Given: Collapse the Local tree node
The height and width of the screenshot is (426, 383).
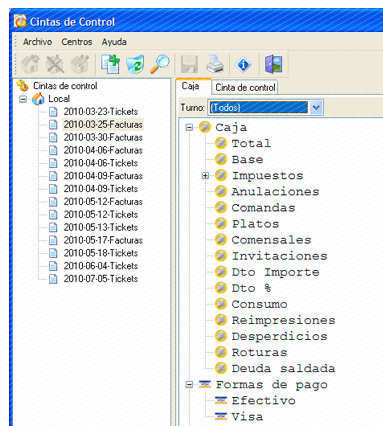Looking at the screenshot, I should (x=23, y=99).
